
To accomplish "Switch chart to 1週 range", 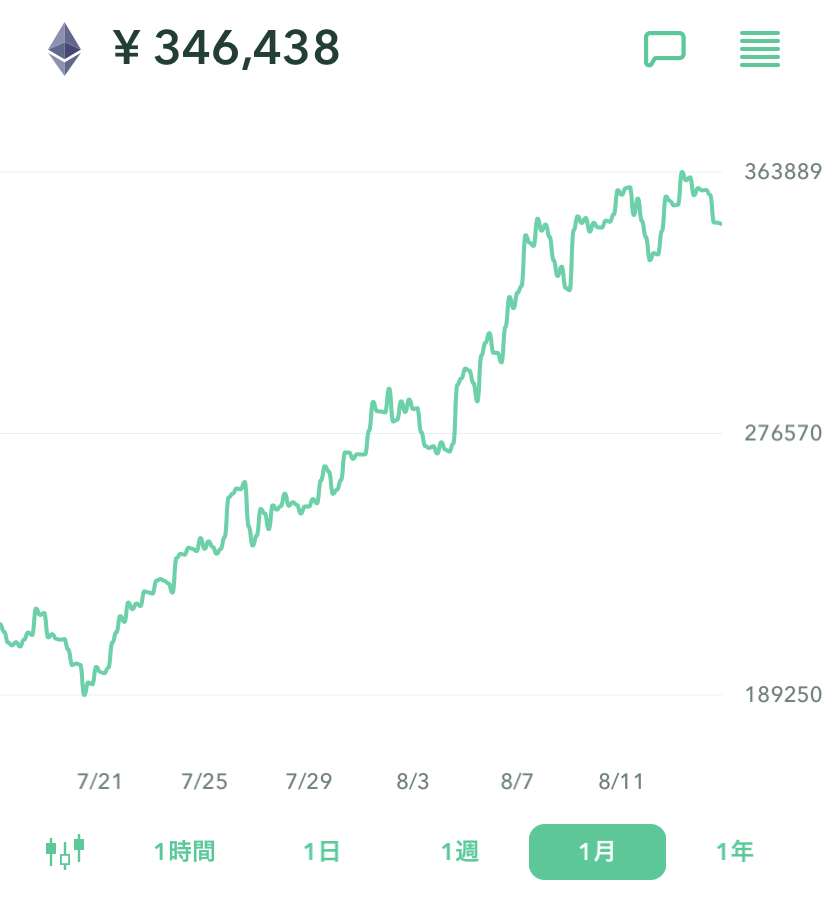I will point(460,852).
